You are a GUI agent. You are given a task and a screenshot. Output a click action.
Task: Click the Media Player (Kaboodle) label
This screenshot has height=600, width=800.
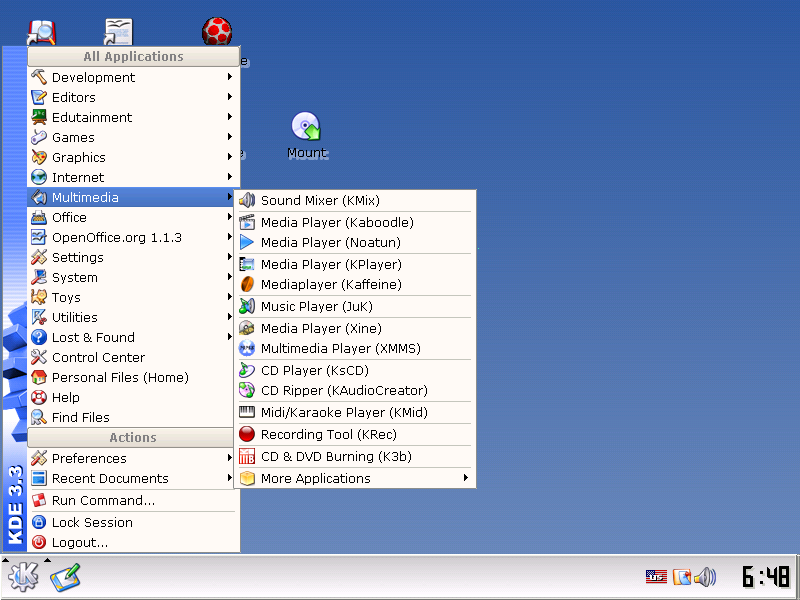(x=337, y=222)
